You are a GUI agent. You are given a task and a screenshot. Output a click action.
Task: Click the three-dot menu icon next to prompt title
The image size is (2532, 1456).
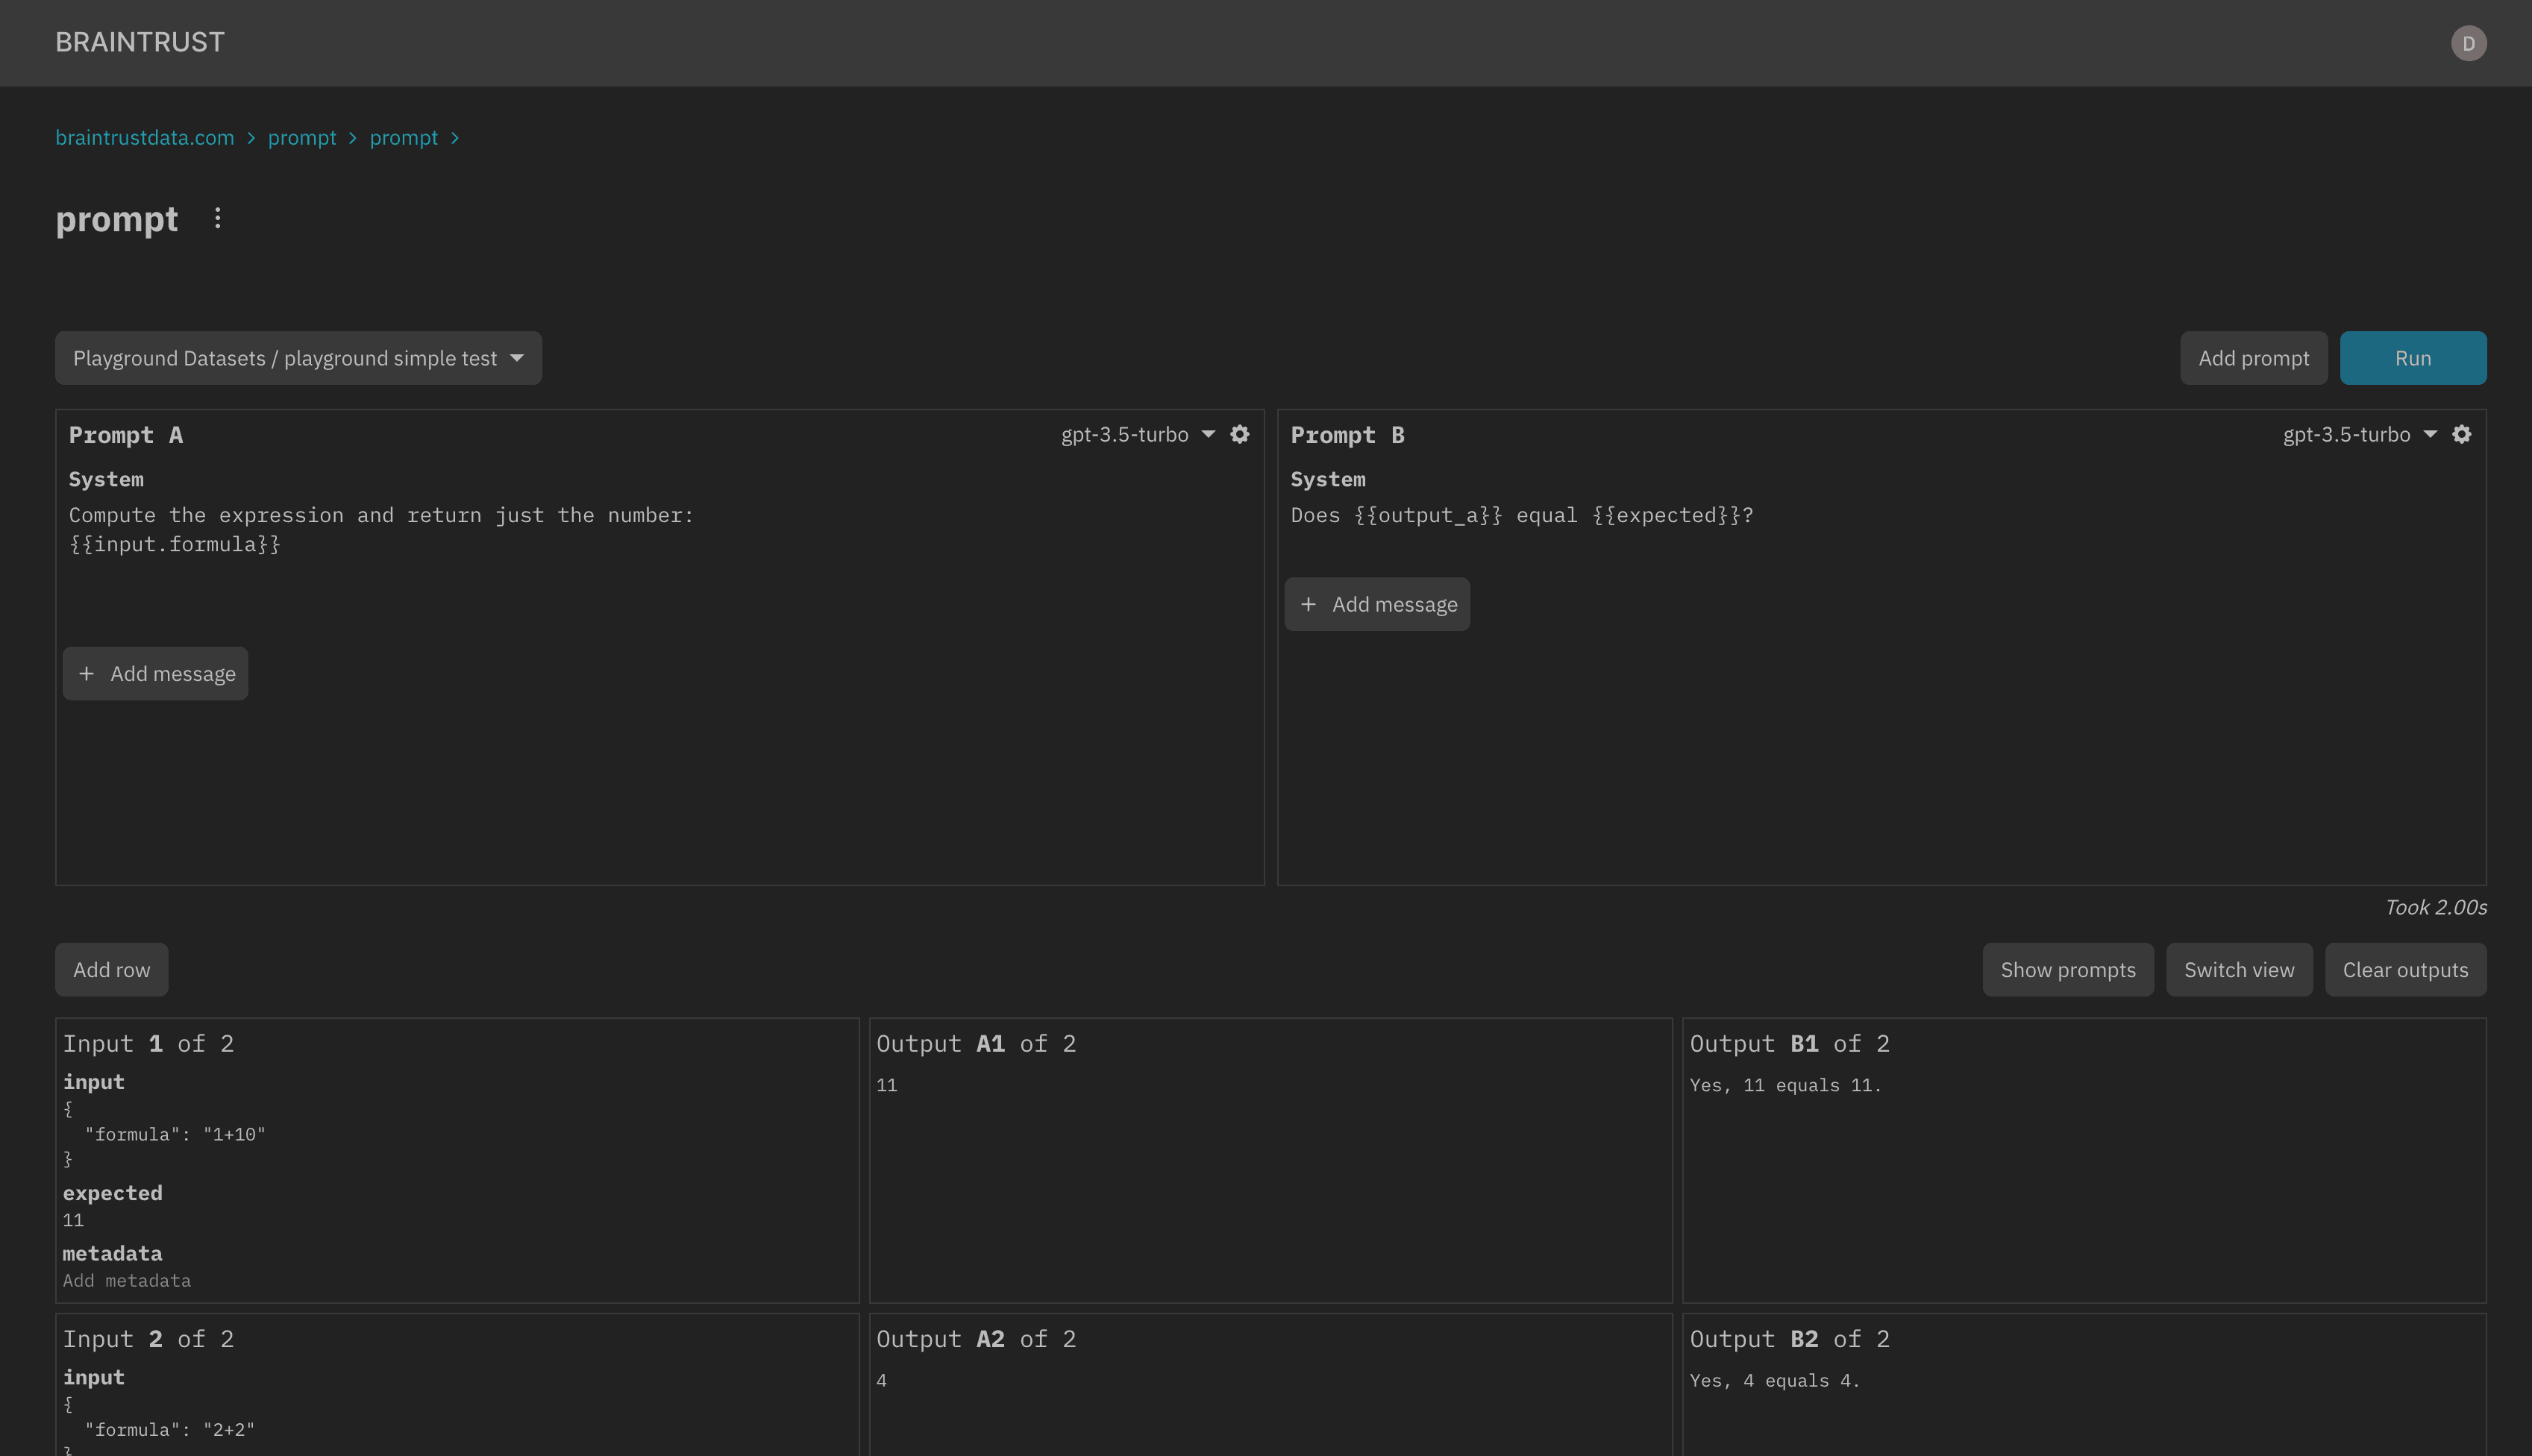tap(217, 218)
